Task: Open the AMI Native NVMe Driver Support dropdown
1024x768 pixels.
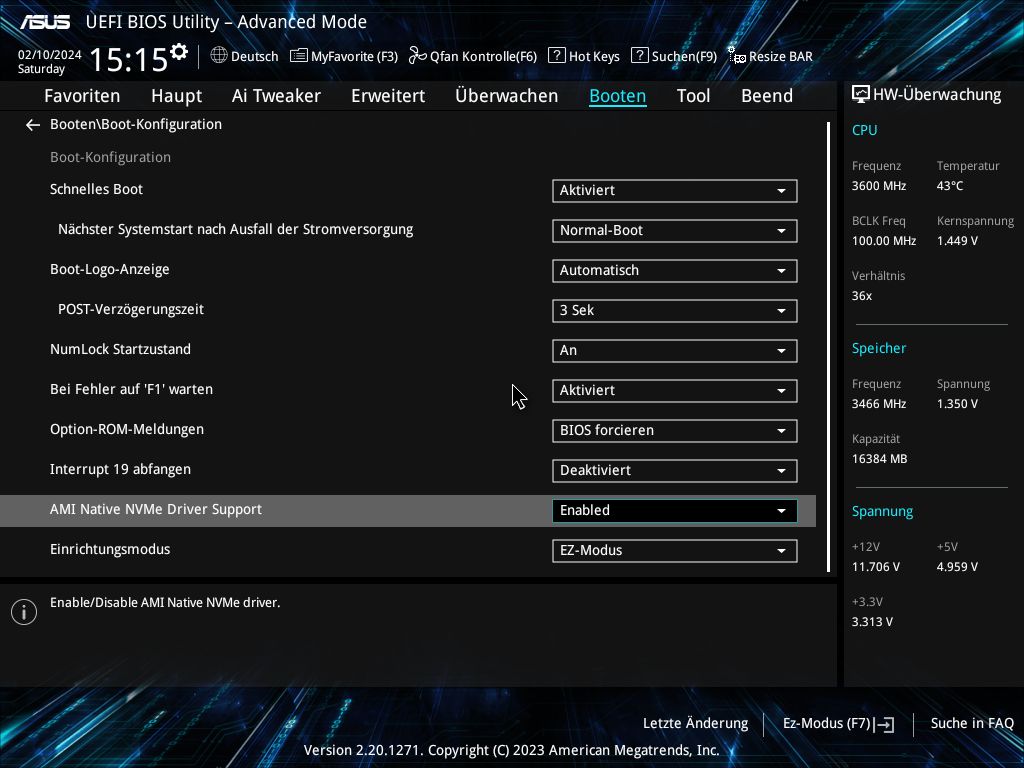Action: (675, 511)
